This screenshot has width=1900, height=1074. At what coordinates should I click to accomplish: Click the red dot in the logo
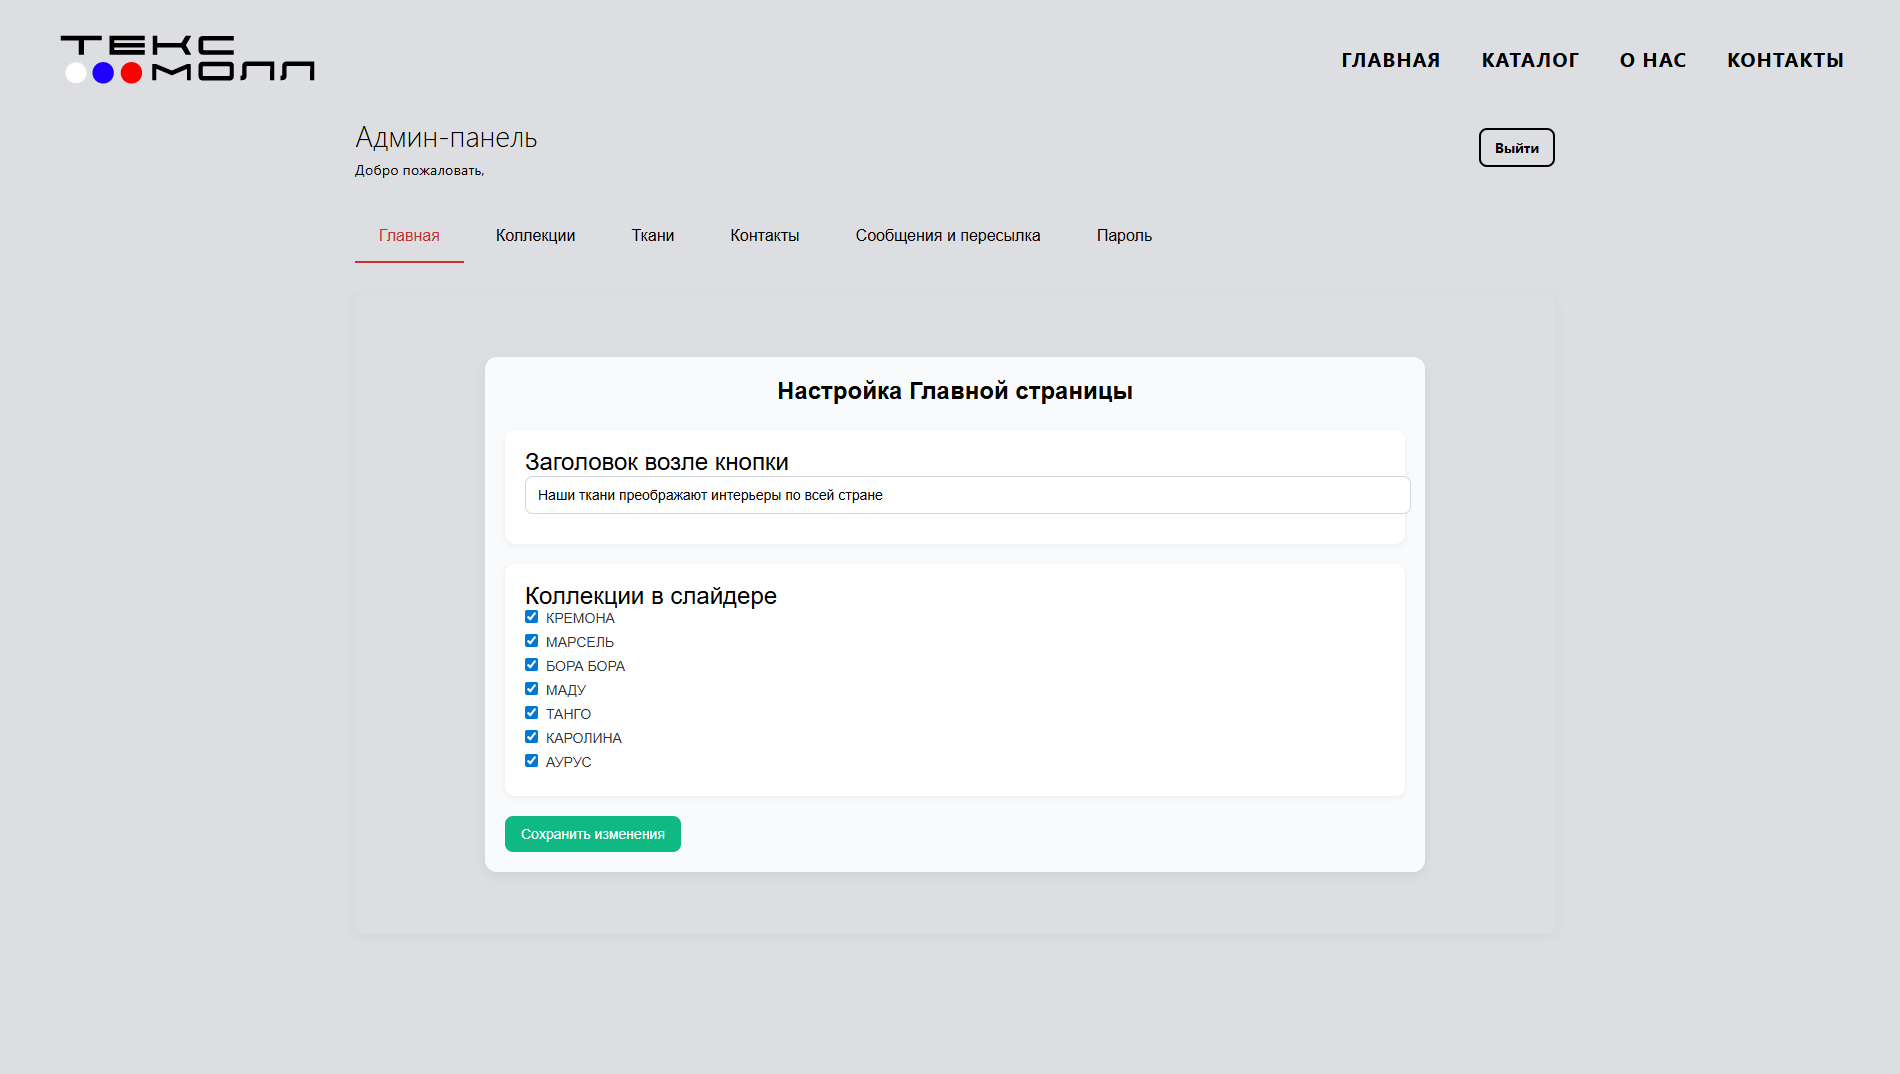(x=130, y=72)
